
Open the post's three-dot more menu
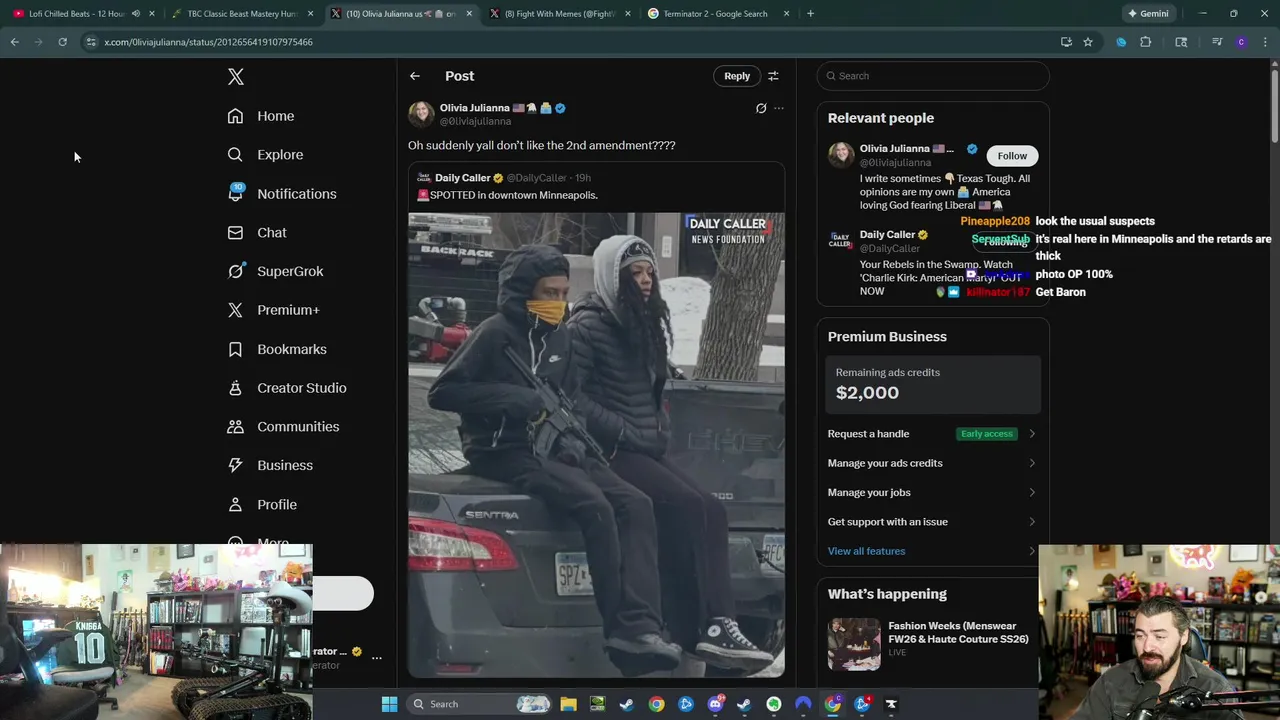[x=779, y=108]
